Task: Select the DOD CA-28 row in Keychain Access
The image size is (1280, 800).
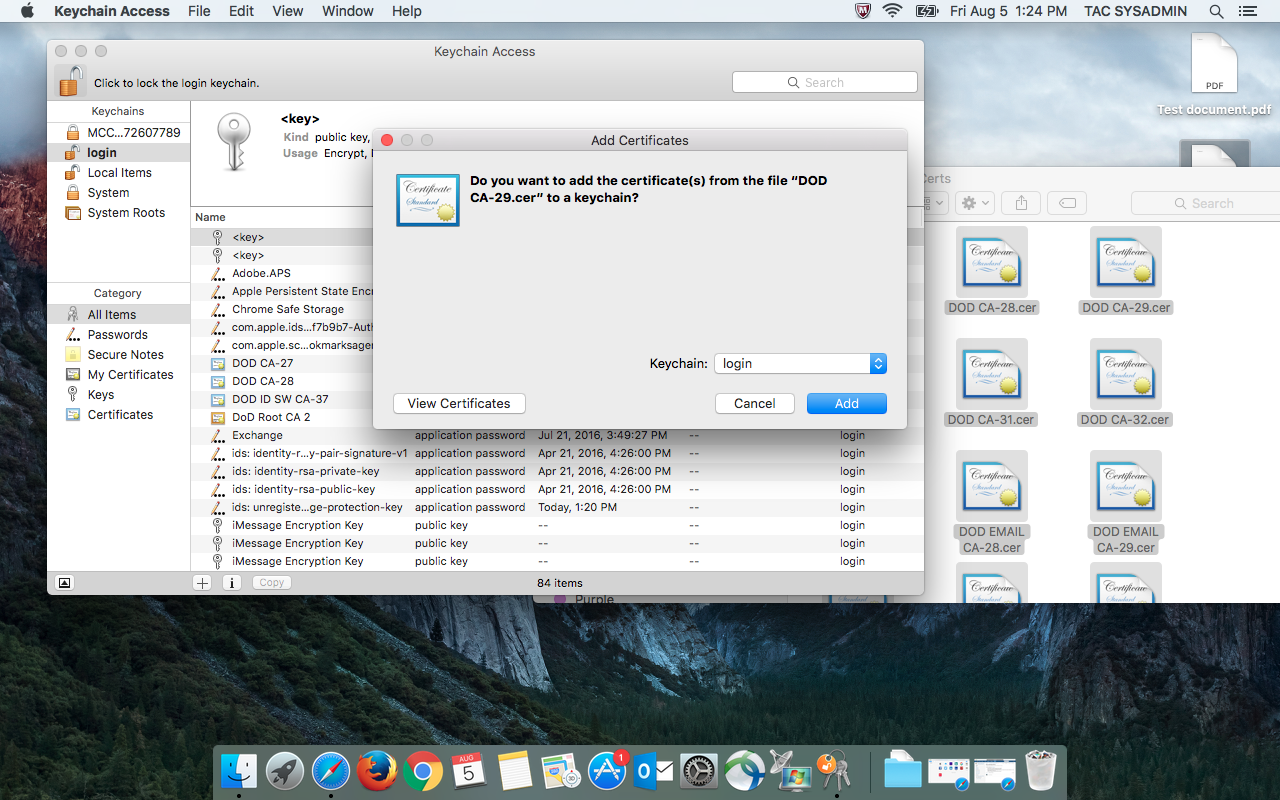Action: point(282,381)
